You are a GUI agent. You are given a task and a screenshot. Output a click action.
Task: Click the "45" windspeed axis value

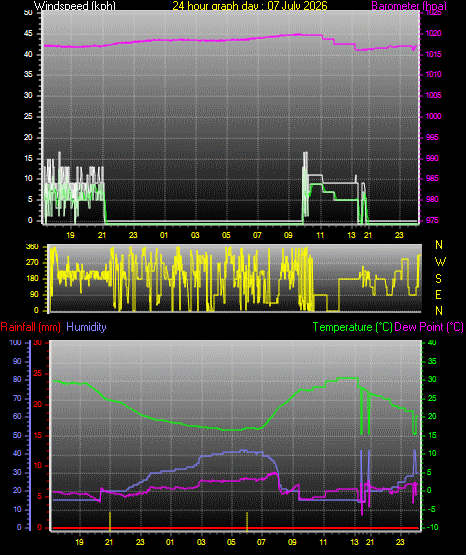[x=28, y=34]
